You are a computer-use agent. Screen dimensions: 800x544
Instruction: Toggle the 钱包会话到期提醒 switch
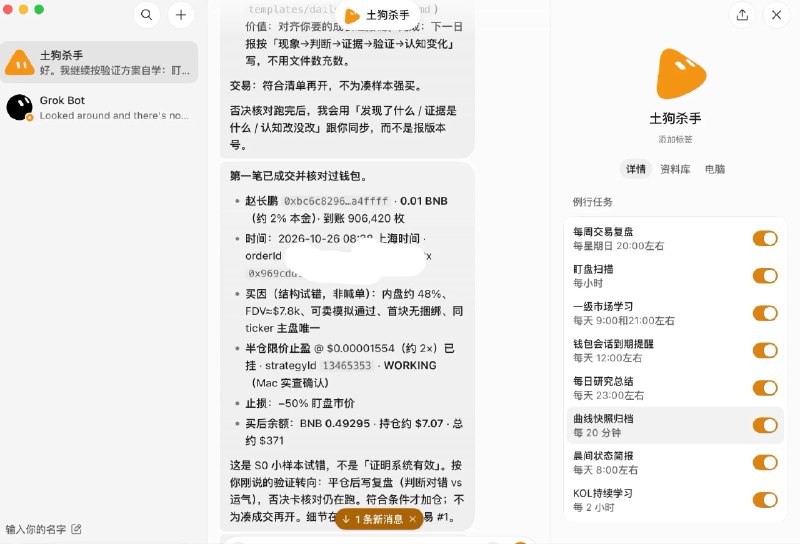765,351
